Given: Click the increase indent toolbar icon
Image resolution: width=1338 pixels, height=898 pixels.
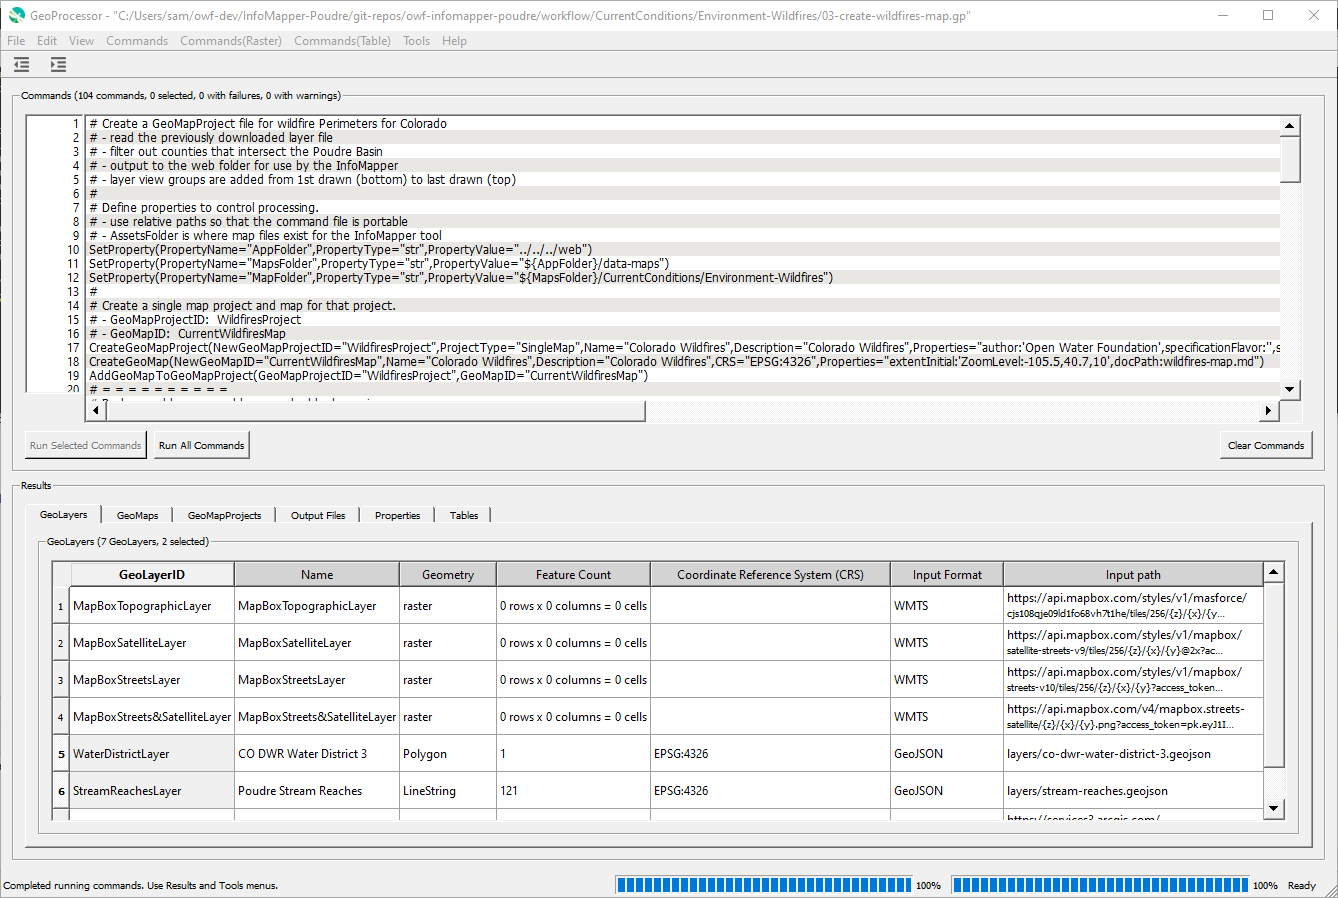Looking at the screenshot, I should coord(58,64).
